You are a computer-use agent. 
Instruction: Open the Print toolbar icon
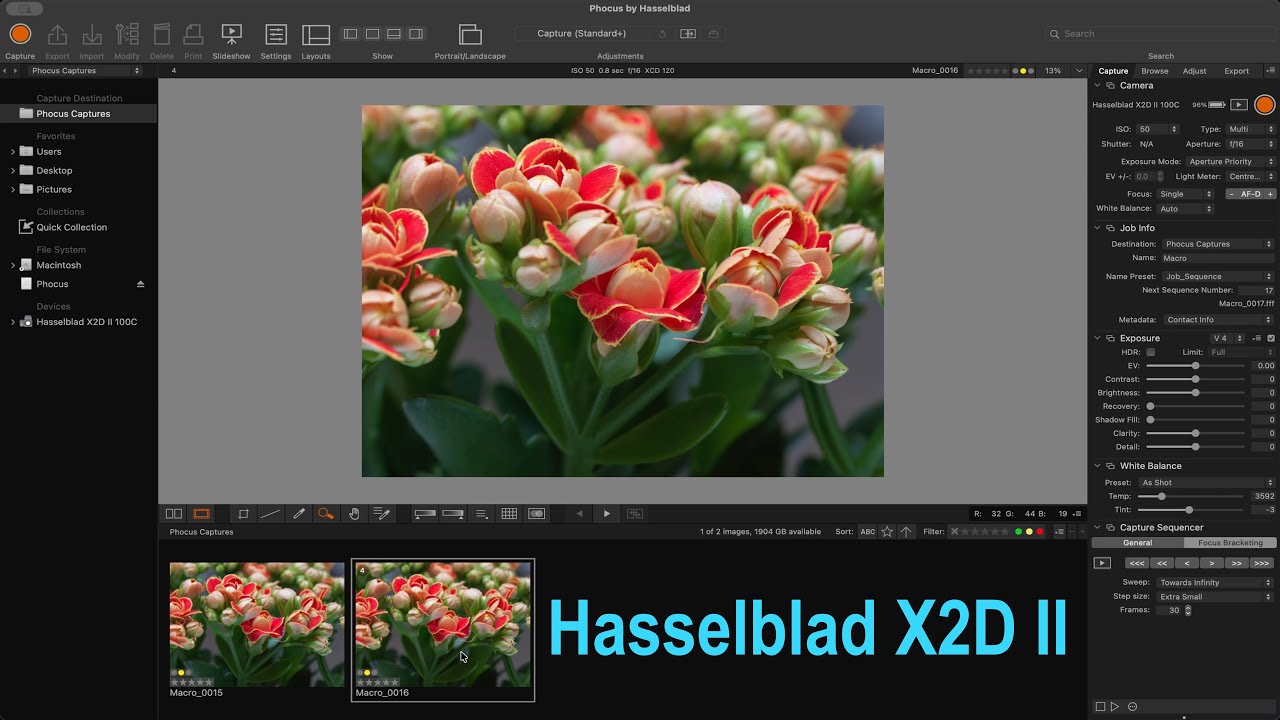tap(193, 34)
